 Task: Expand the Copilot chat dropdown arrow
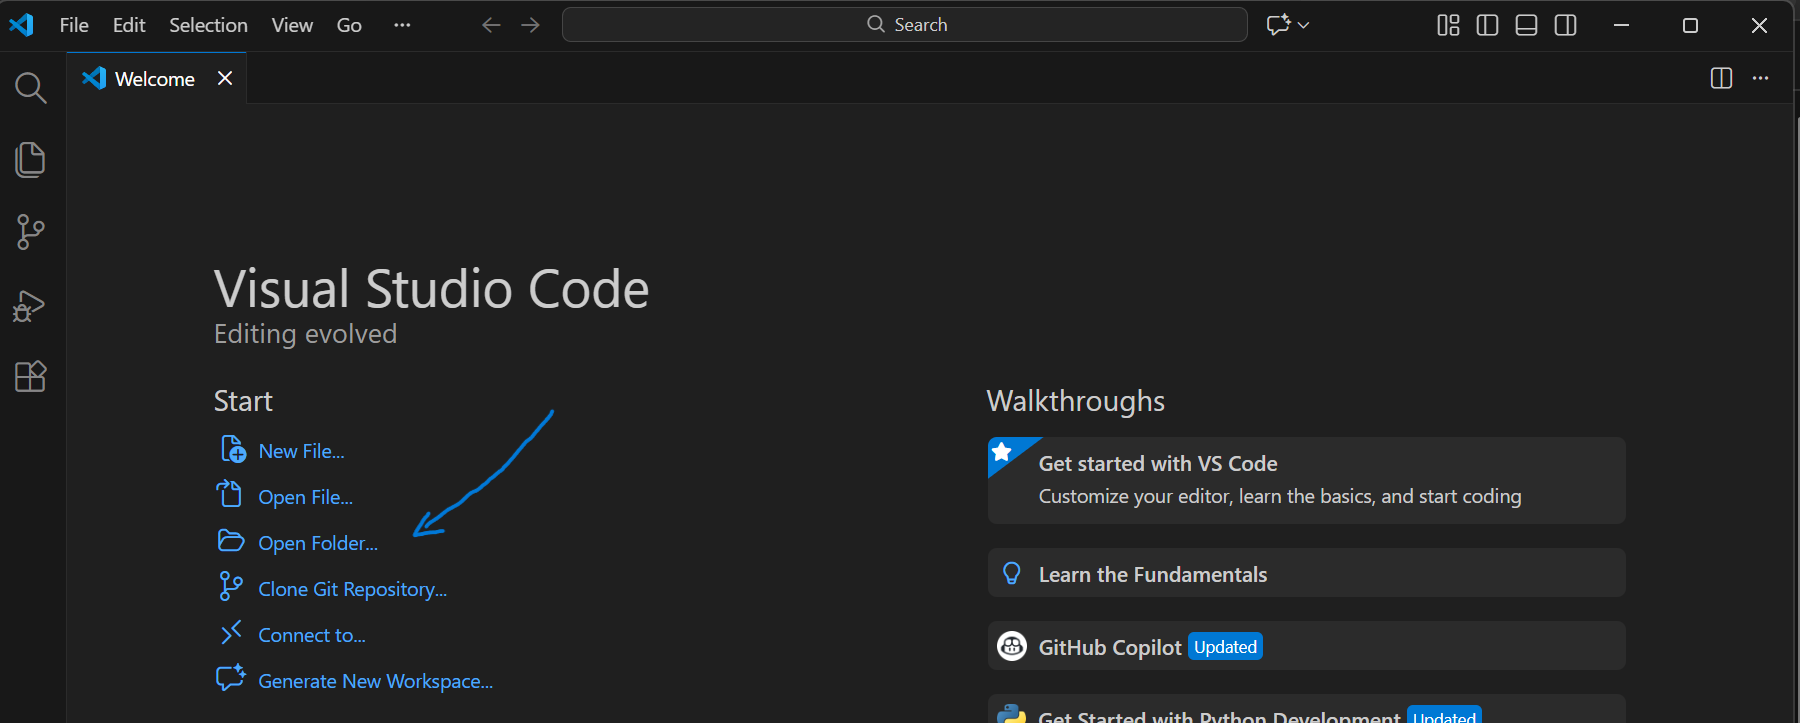[1304, 25]
